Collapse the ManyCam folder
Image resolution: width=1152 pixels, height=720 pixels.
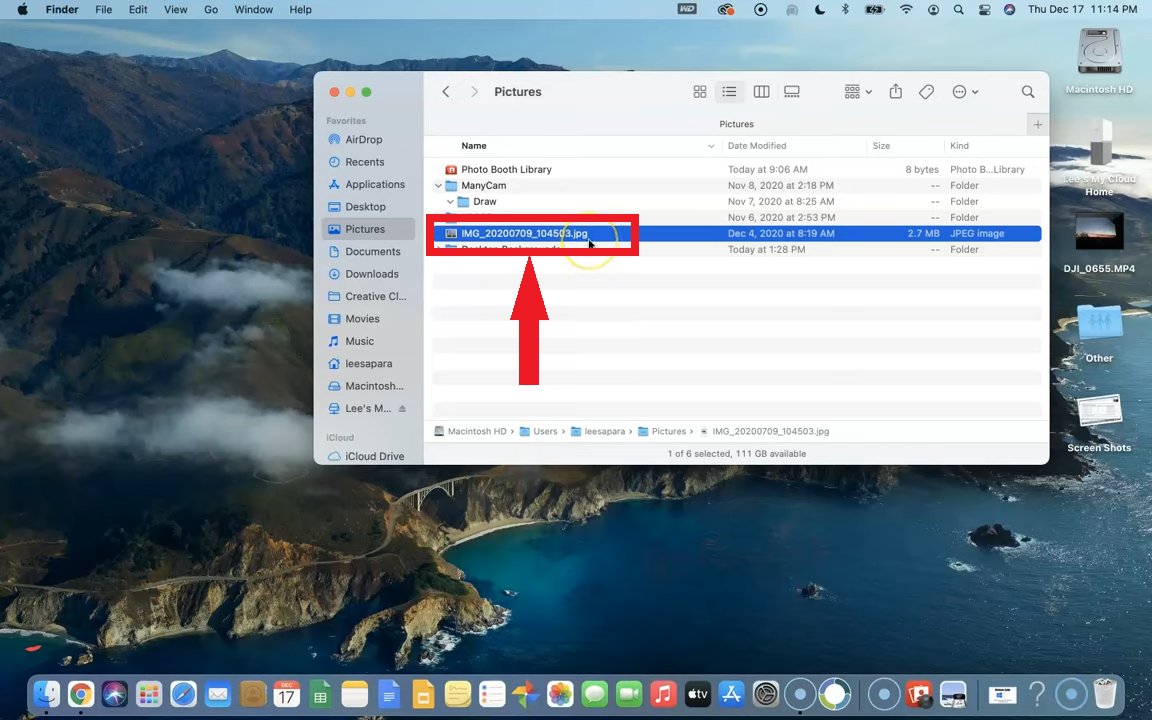439,186
